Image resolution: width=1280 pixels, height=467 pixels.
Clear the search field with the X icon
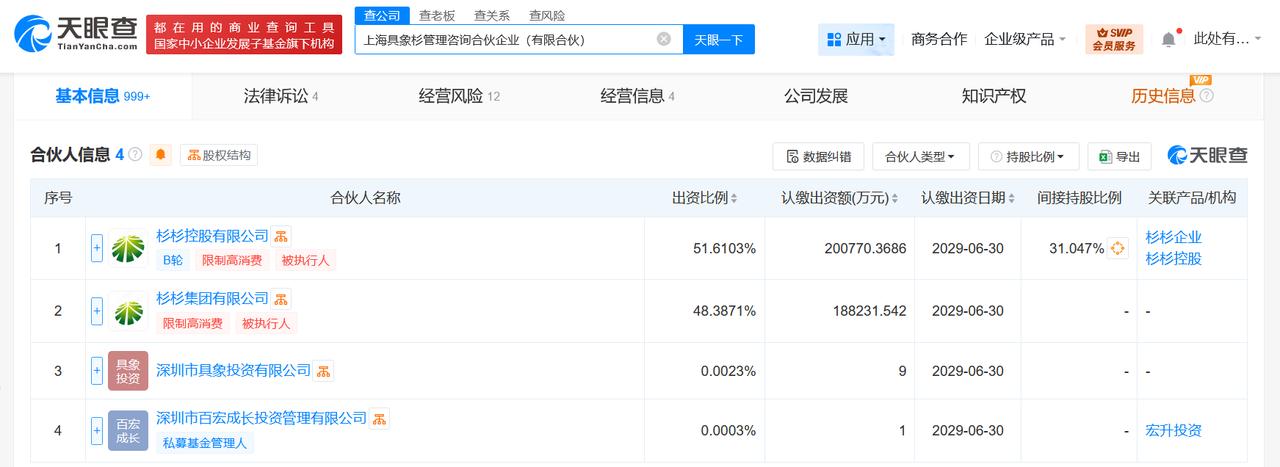[664, 39]
